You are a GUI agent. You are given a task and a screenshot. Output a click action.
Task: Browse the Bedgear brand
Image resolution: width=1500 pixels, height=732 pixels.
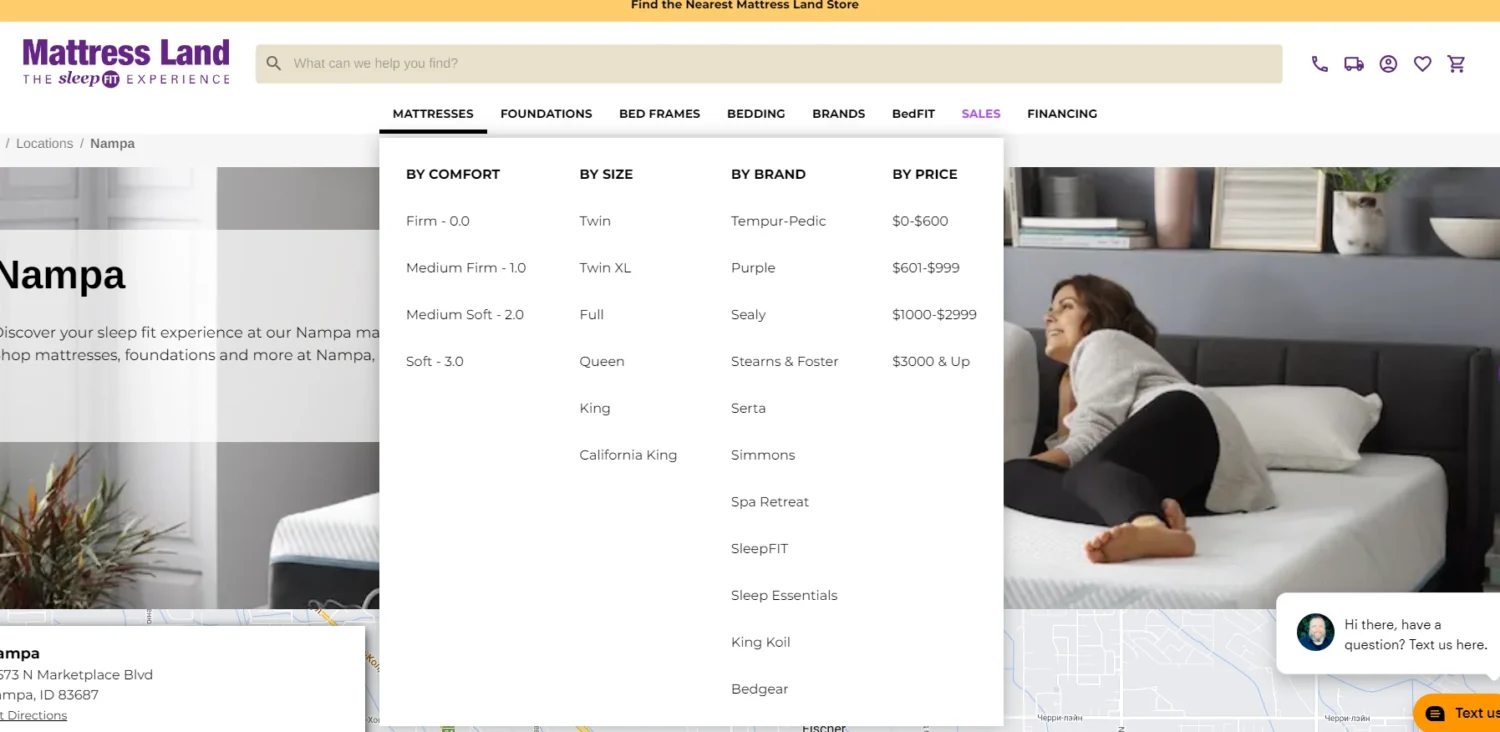click(760, 689)
